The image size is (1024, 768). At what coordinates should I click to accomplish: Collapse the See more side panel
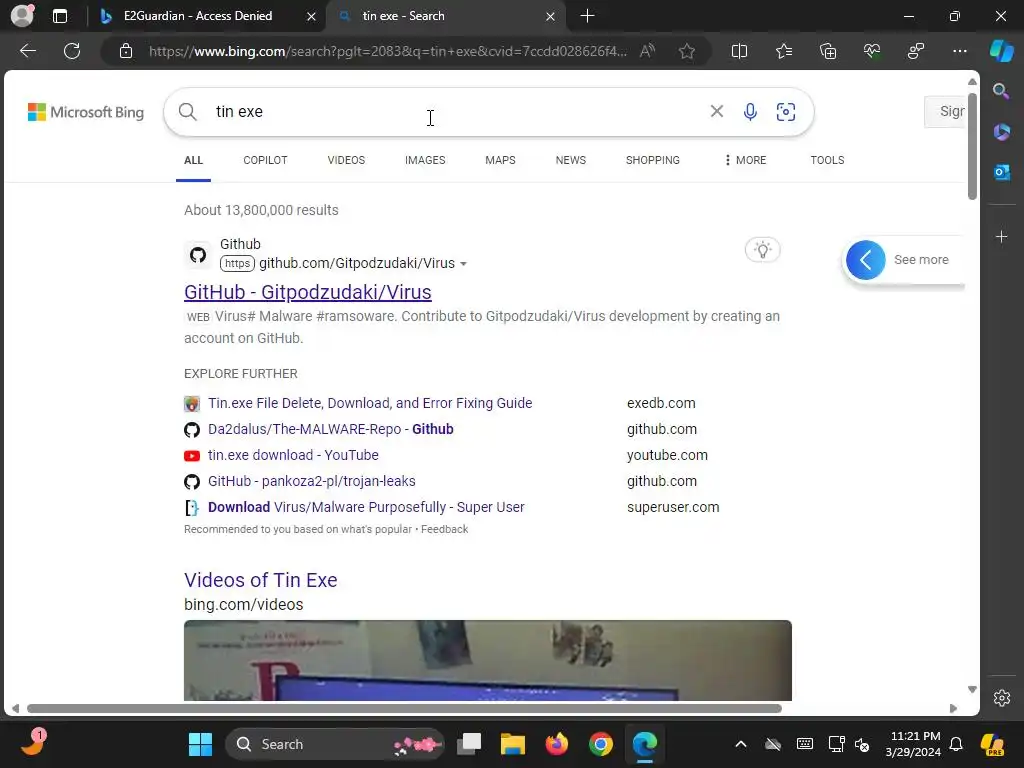[x=865, y=260]
